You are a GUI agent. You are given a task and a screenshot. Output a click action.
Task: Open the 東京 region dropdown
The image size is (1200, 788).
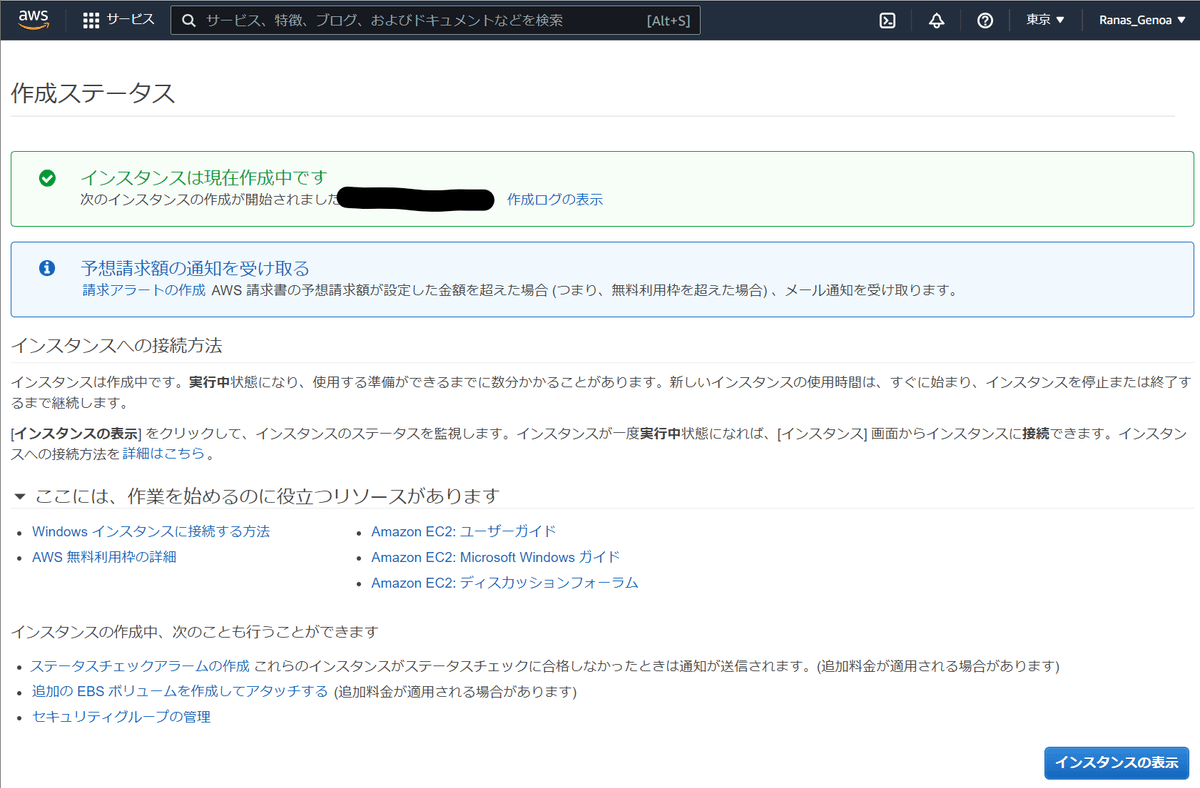pyautogui.click(x=1046, y=20)
